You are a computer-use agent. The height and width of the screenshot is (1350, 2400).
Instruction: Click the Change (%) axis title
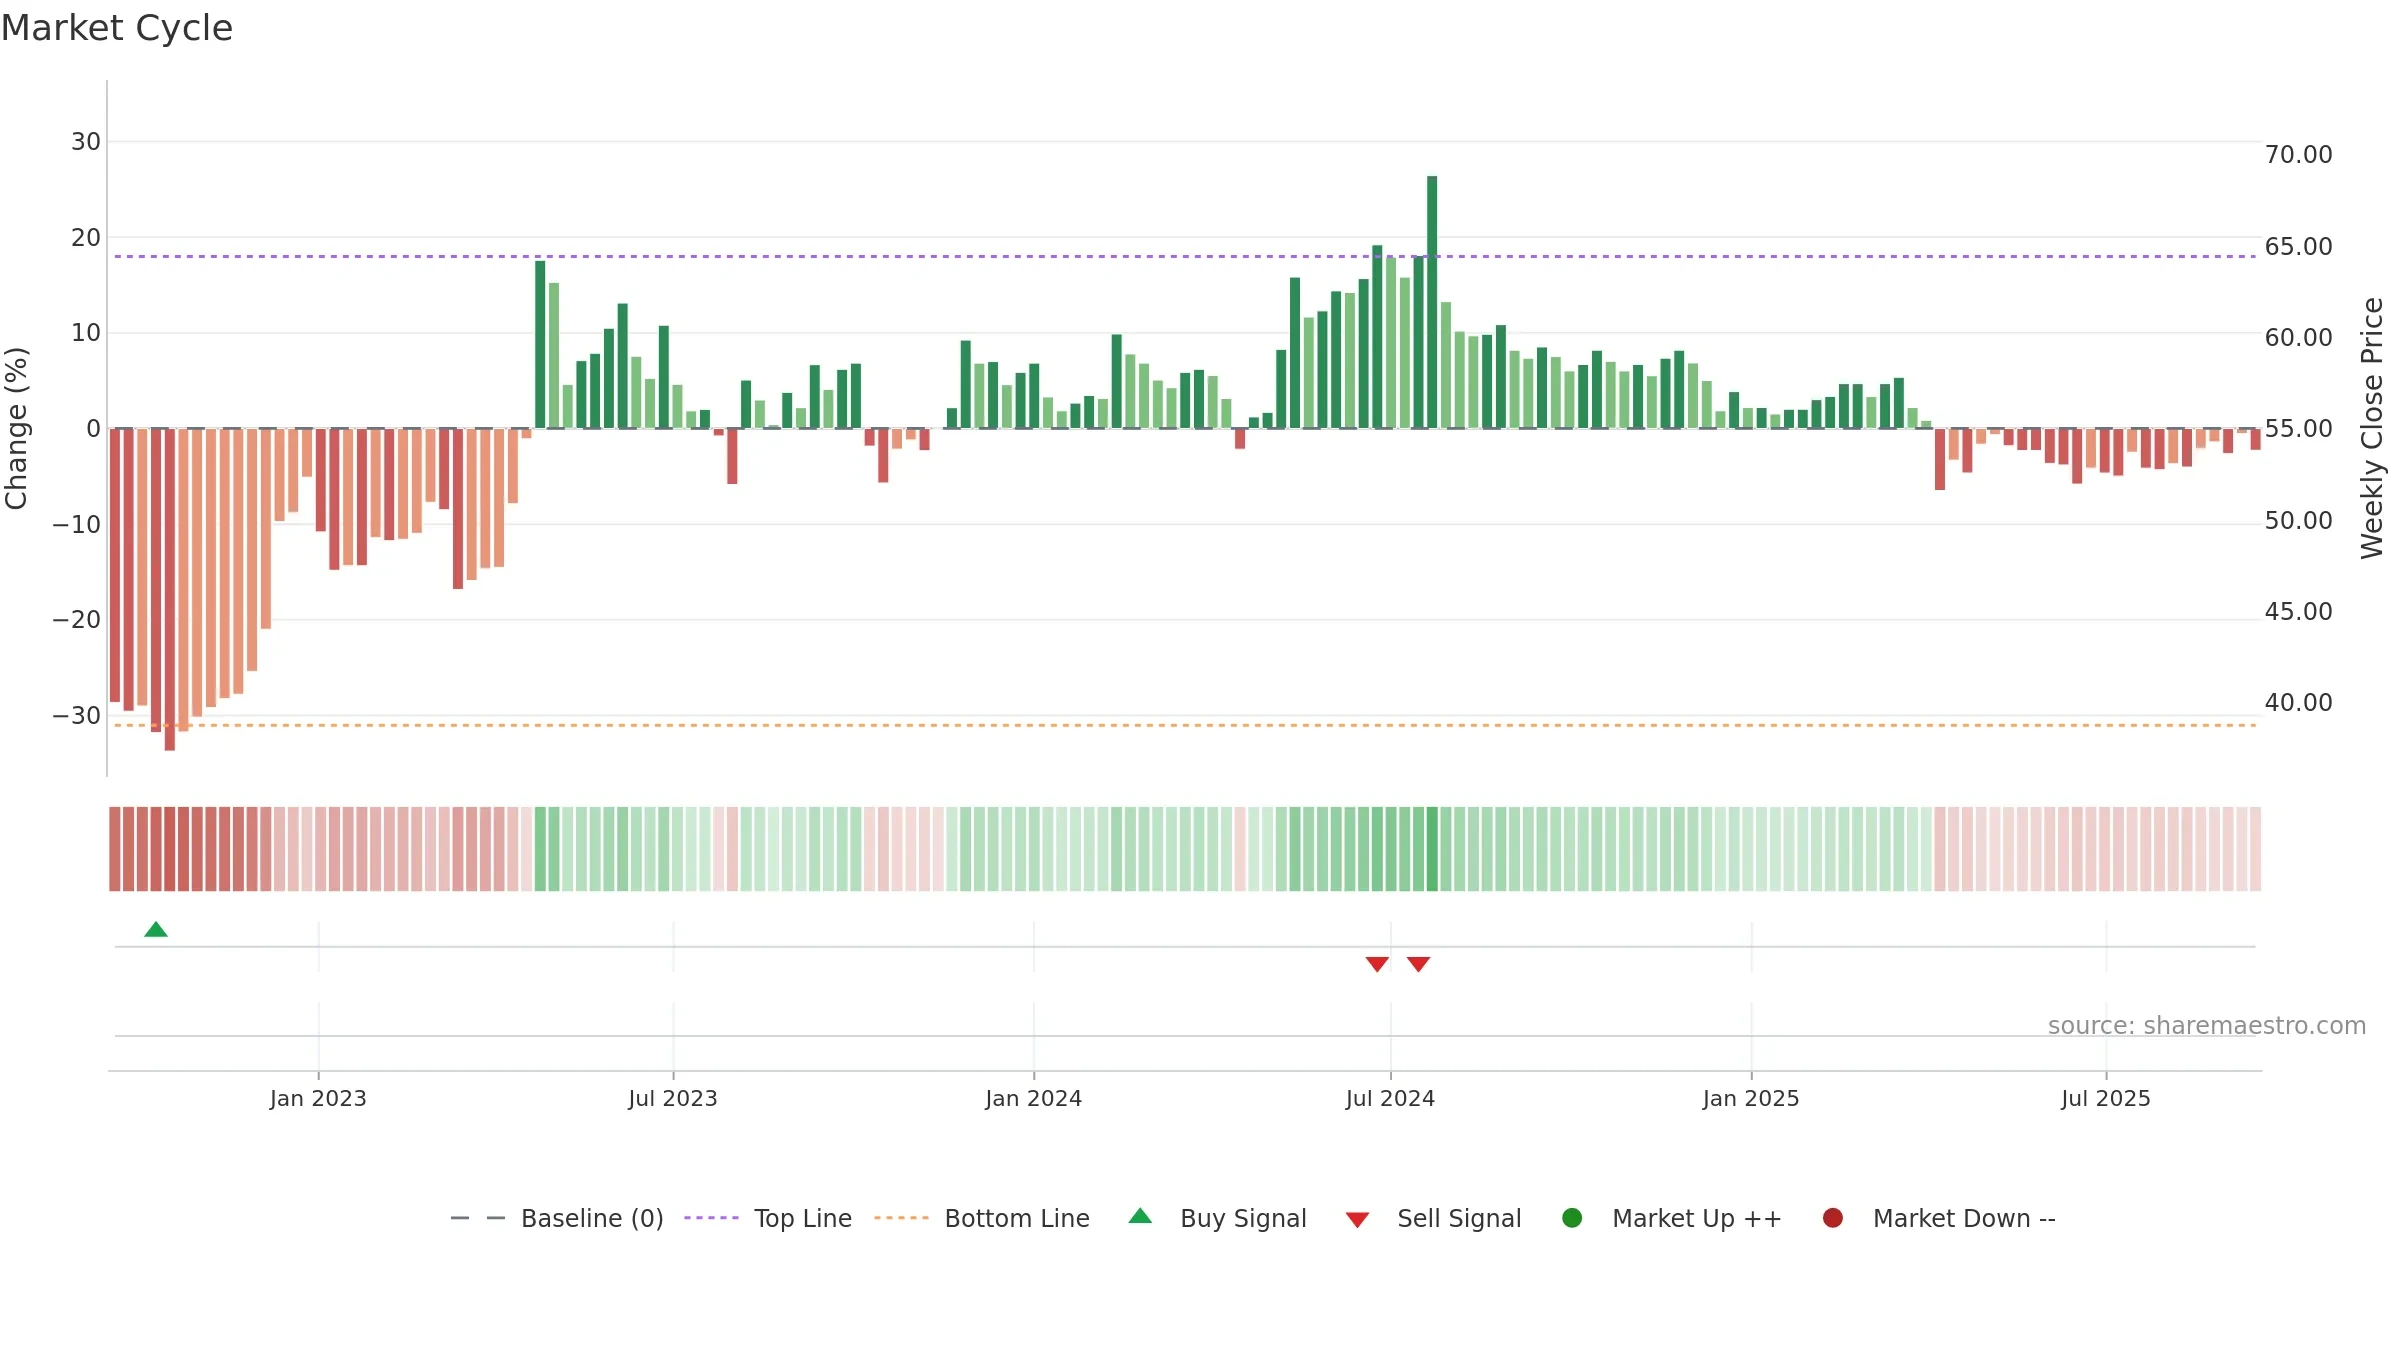pyautogui.click(x=16, y=428)
